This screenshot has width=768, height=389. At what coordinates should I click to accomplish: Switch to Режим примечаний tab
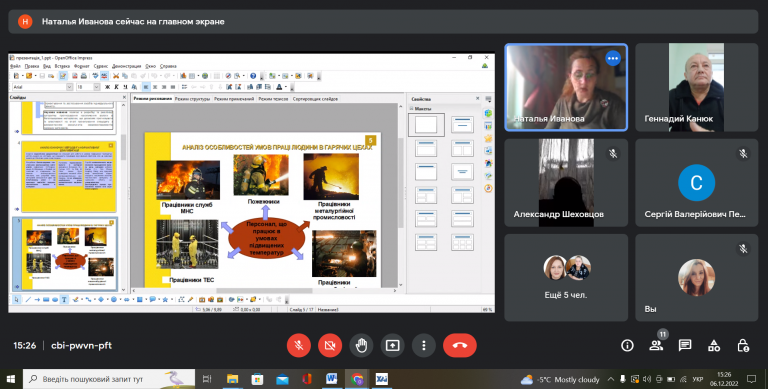[x=234, y=99]
